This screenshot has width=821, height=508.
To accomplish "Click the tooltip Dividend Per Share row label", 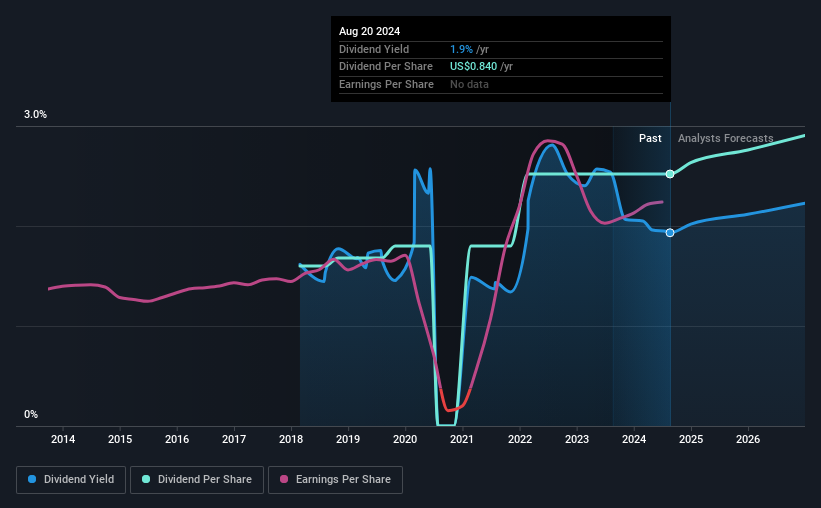I will tap(386, 67).
